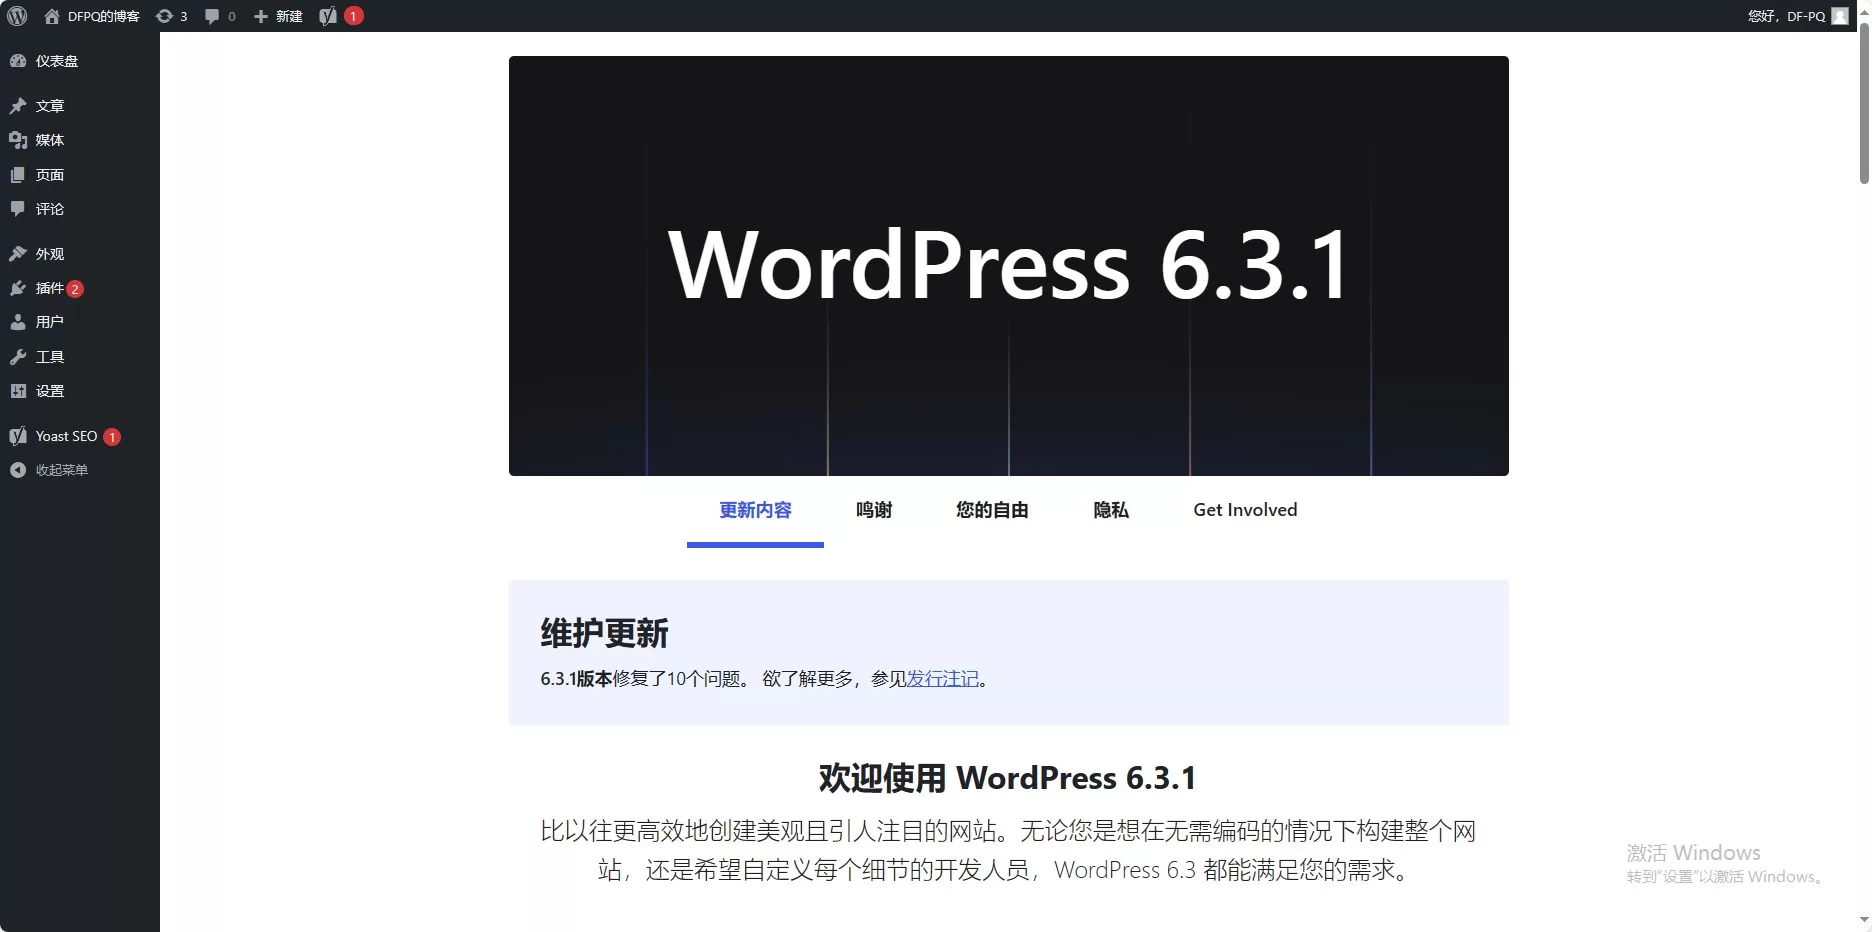
Task: Open the 您好, DF-PQ account menu
Action: pyautogui.click(x=1786, y=16)
